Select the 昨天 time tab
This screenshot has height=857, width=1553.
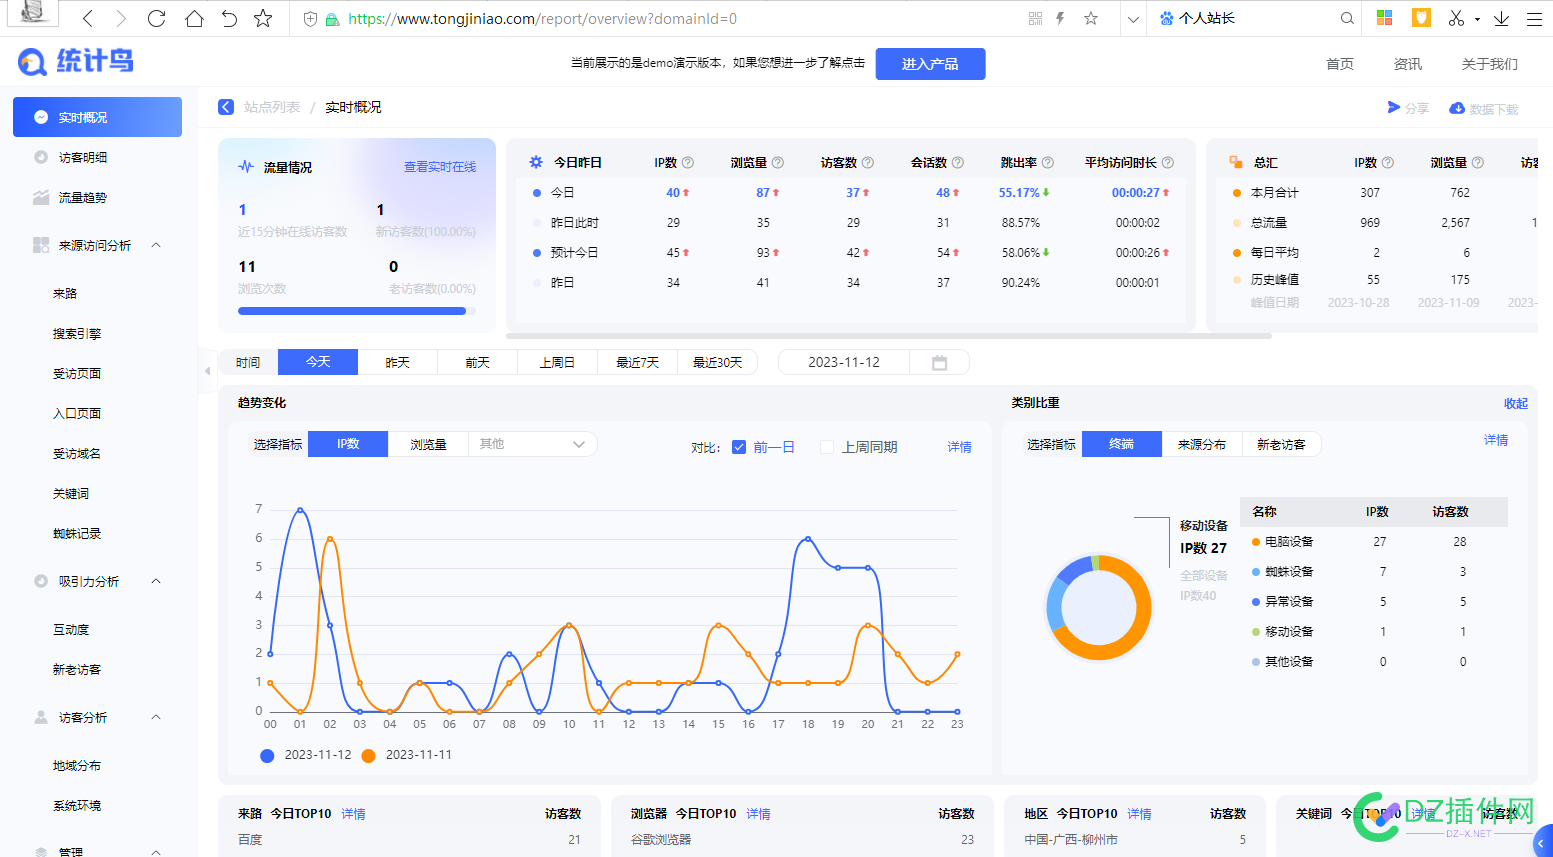point(398,362)
